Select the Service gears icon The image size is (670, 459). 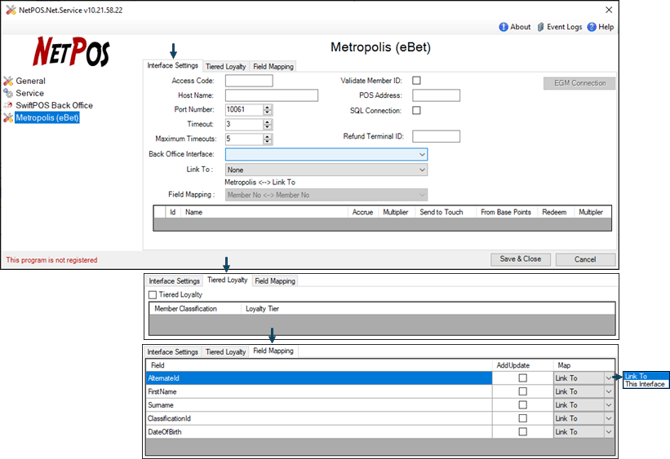point(8,93)
